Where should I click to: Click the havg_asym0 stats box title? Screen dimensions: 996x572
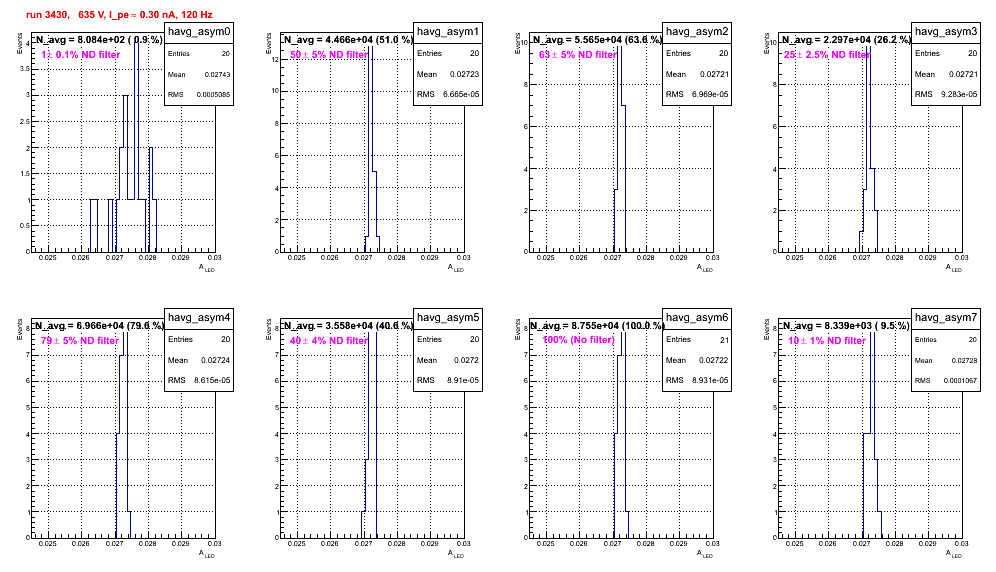point(199,32)
